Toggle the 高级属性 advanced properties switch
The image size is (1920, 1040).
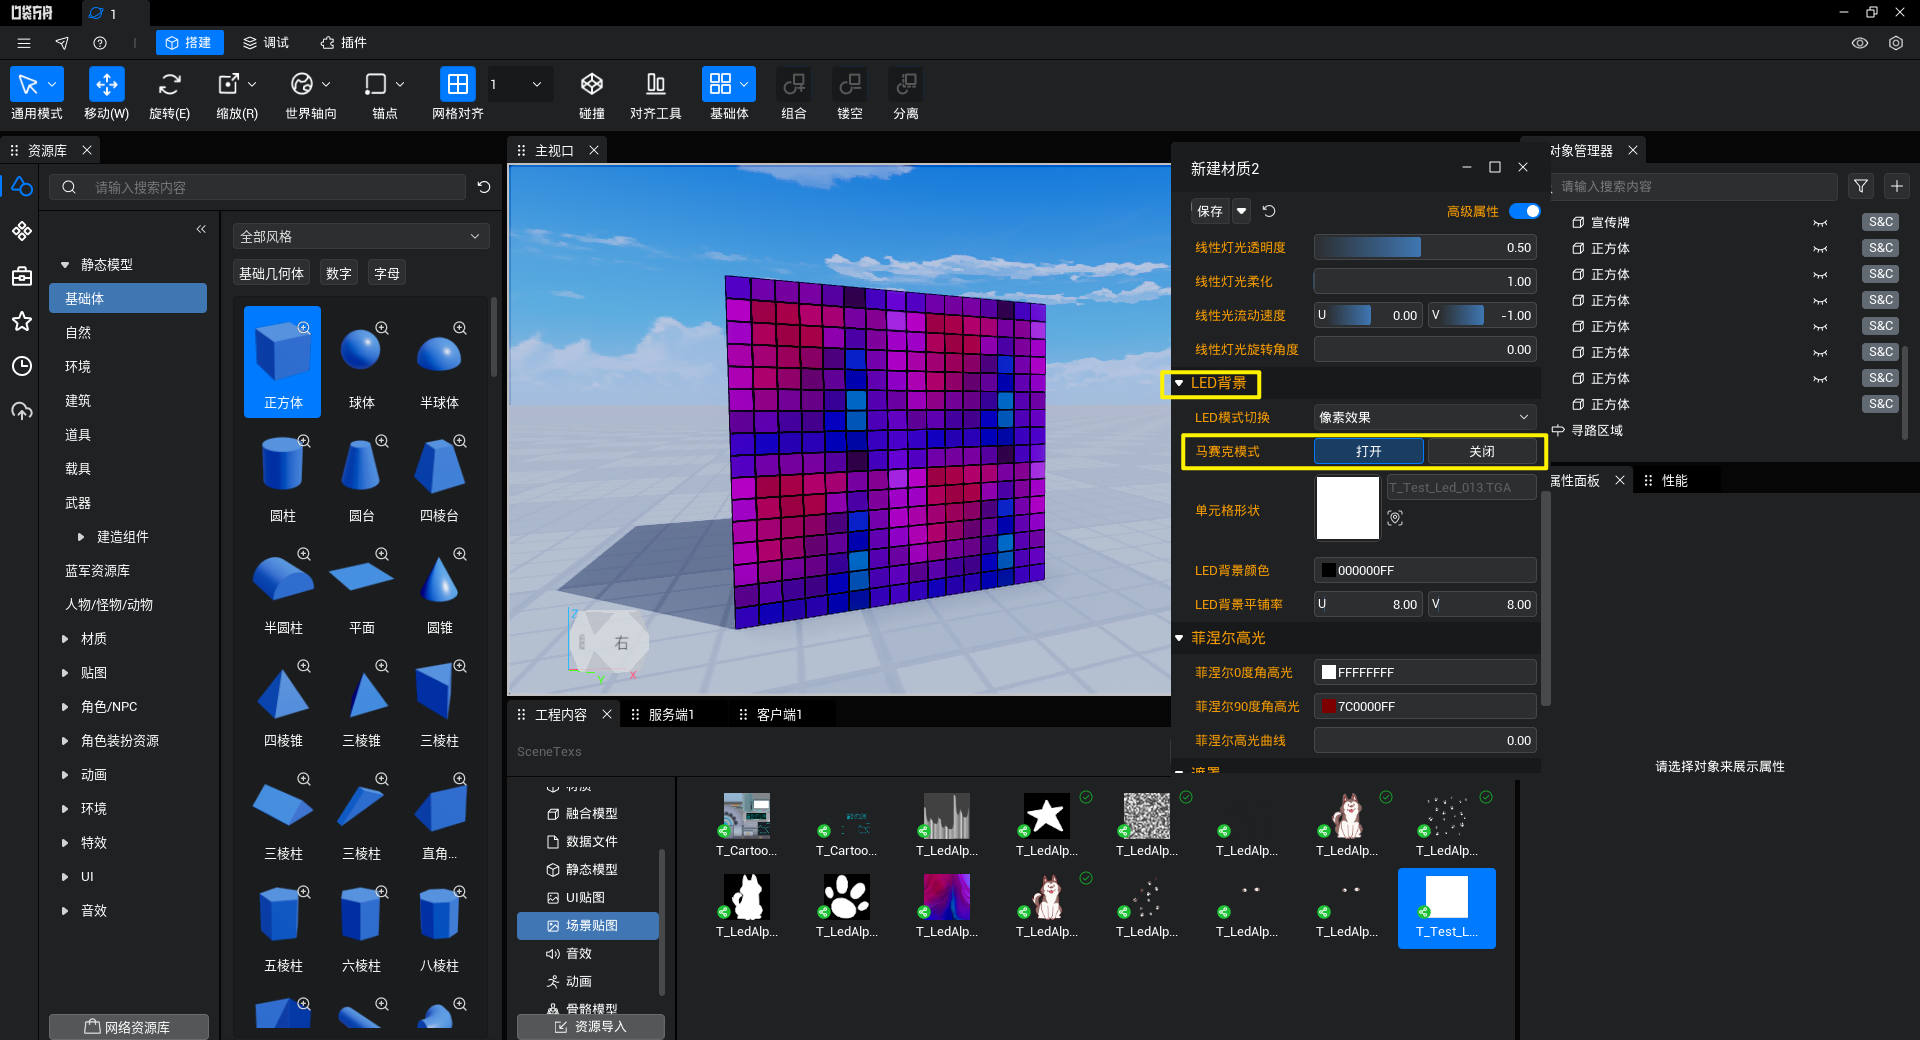[1524, 211]
